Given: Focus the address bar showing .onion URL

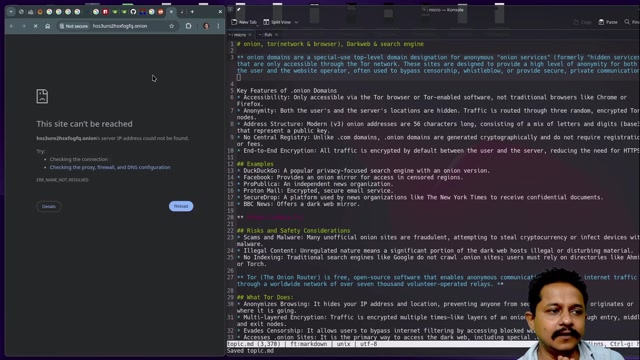Looking at the screenshot, I should click(x=120, y=26).
